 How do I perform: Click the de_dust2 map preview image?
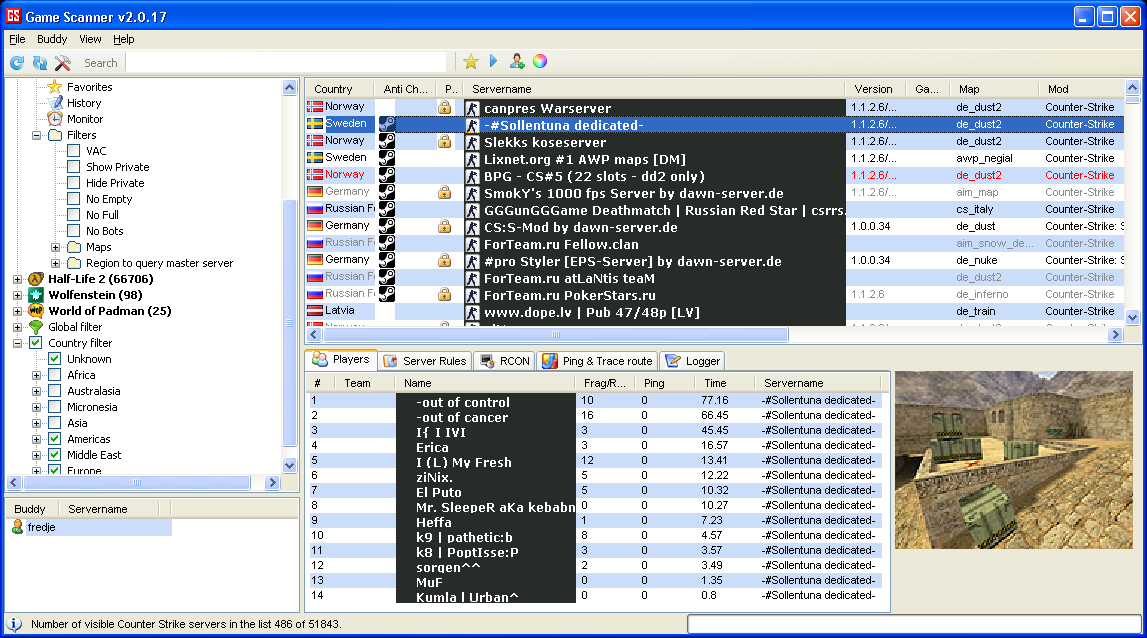[x=1013, y=460]
